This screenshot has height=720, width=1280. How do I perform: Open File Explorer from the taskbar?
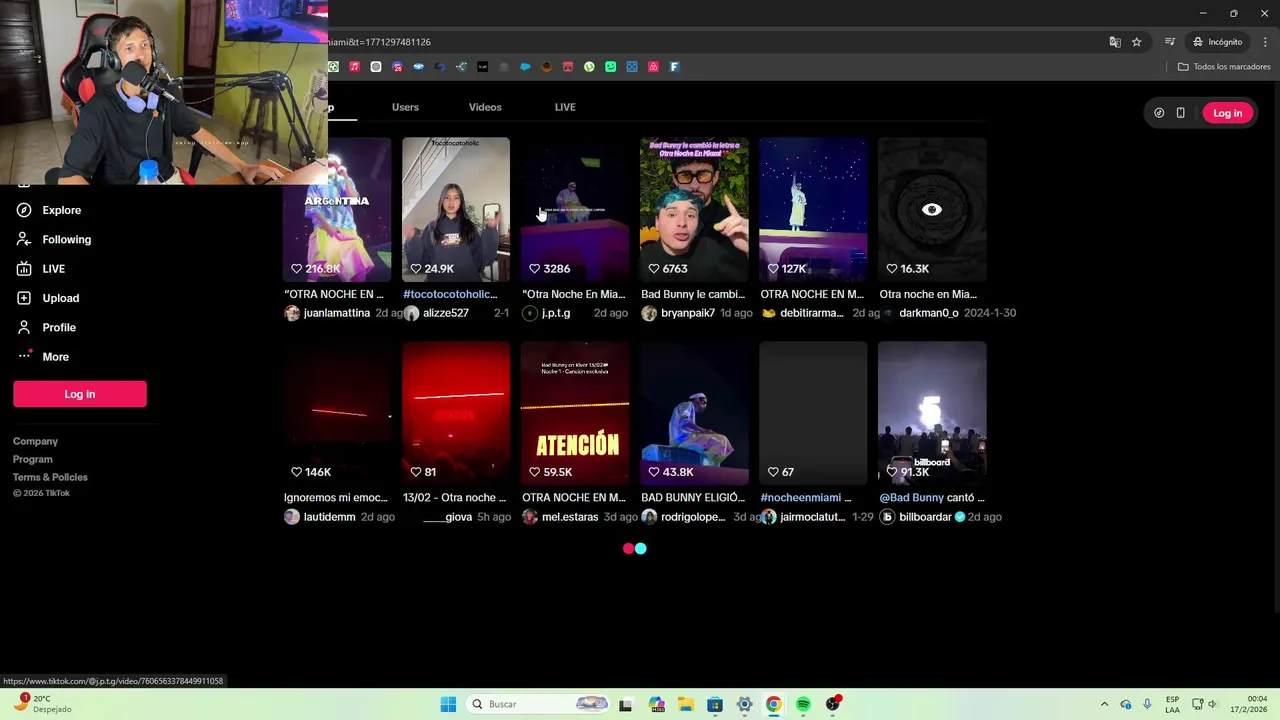(685, 704)
